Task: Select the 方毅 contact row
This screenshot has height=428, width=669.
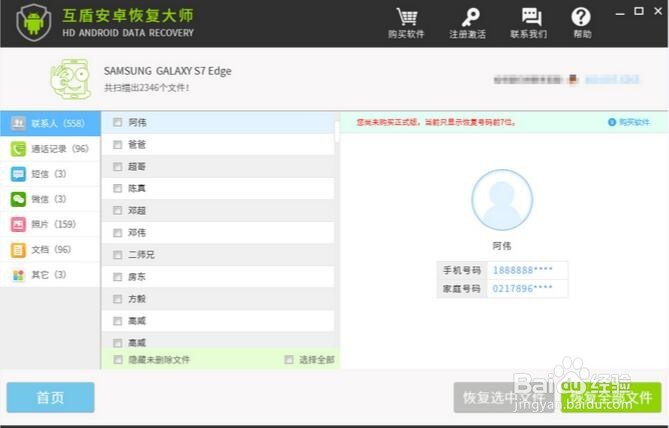Action: 218,299
